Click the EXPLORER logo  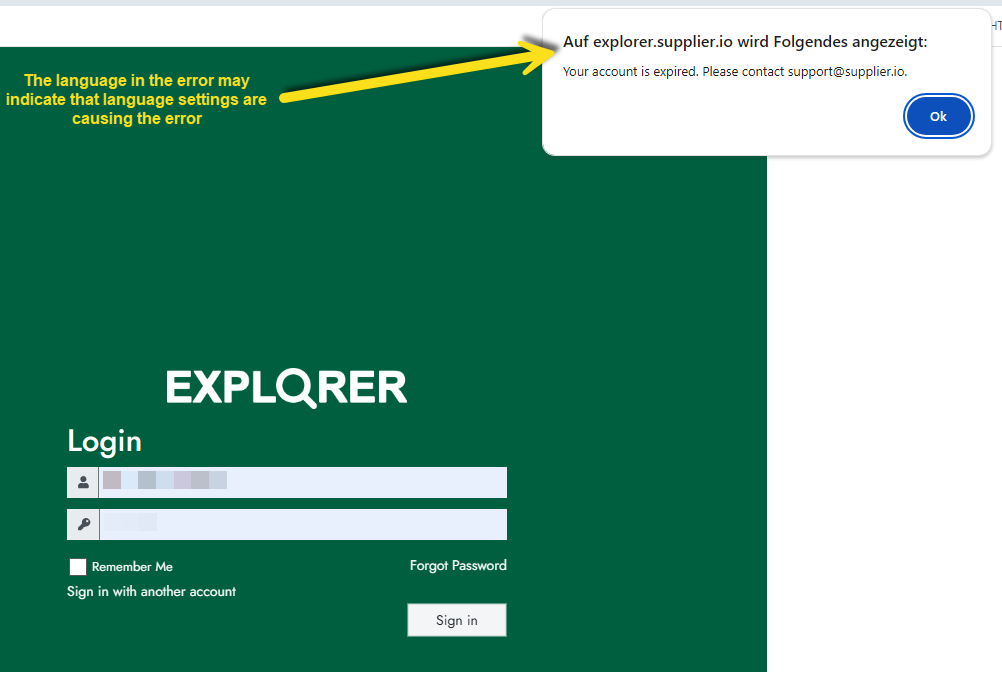click(x=286, y=387)
